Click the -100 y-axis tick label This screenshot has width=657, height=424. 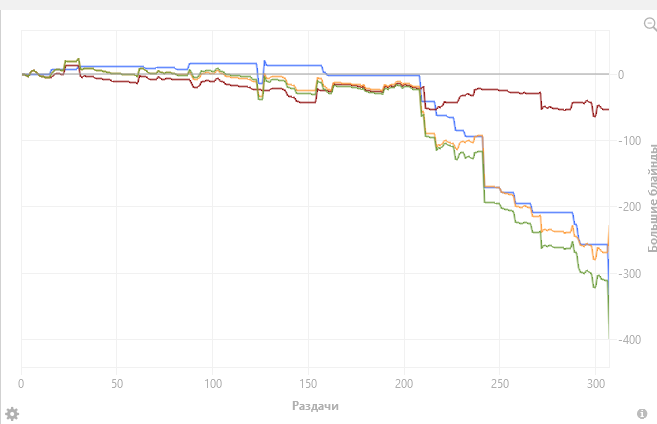click(626, 141)
